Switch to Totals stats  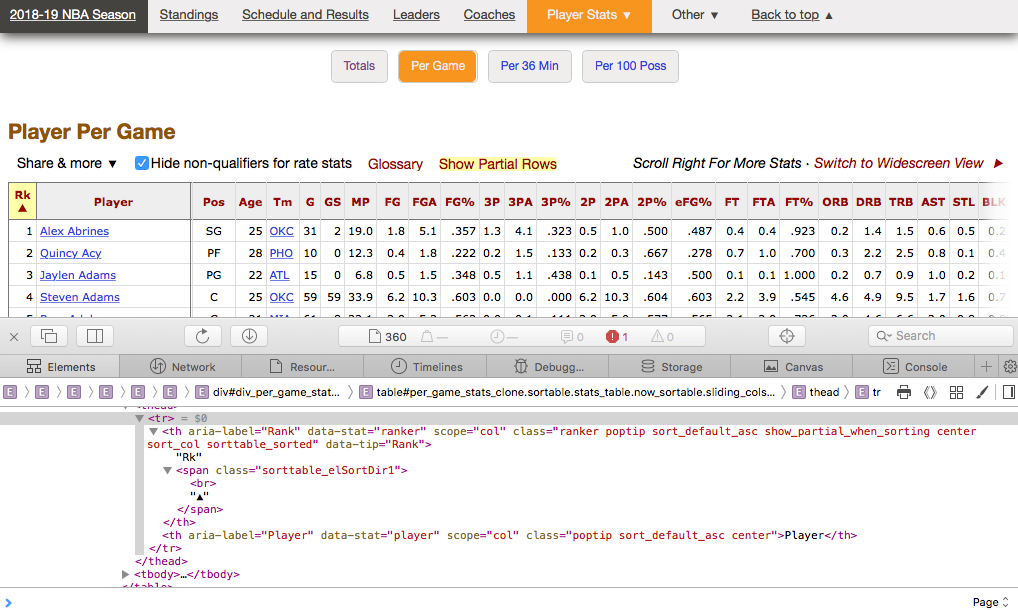click(x=359, y=66)
